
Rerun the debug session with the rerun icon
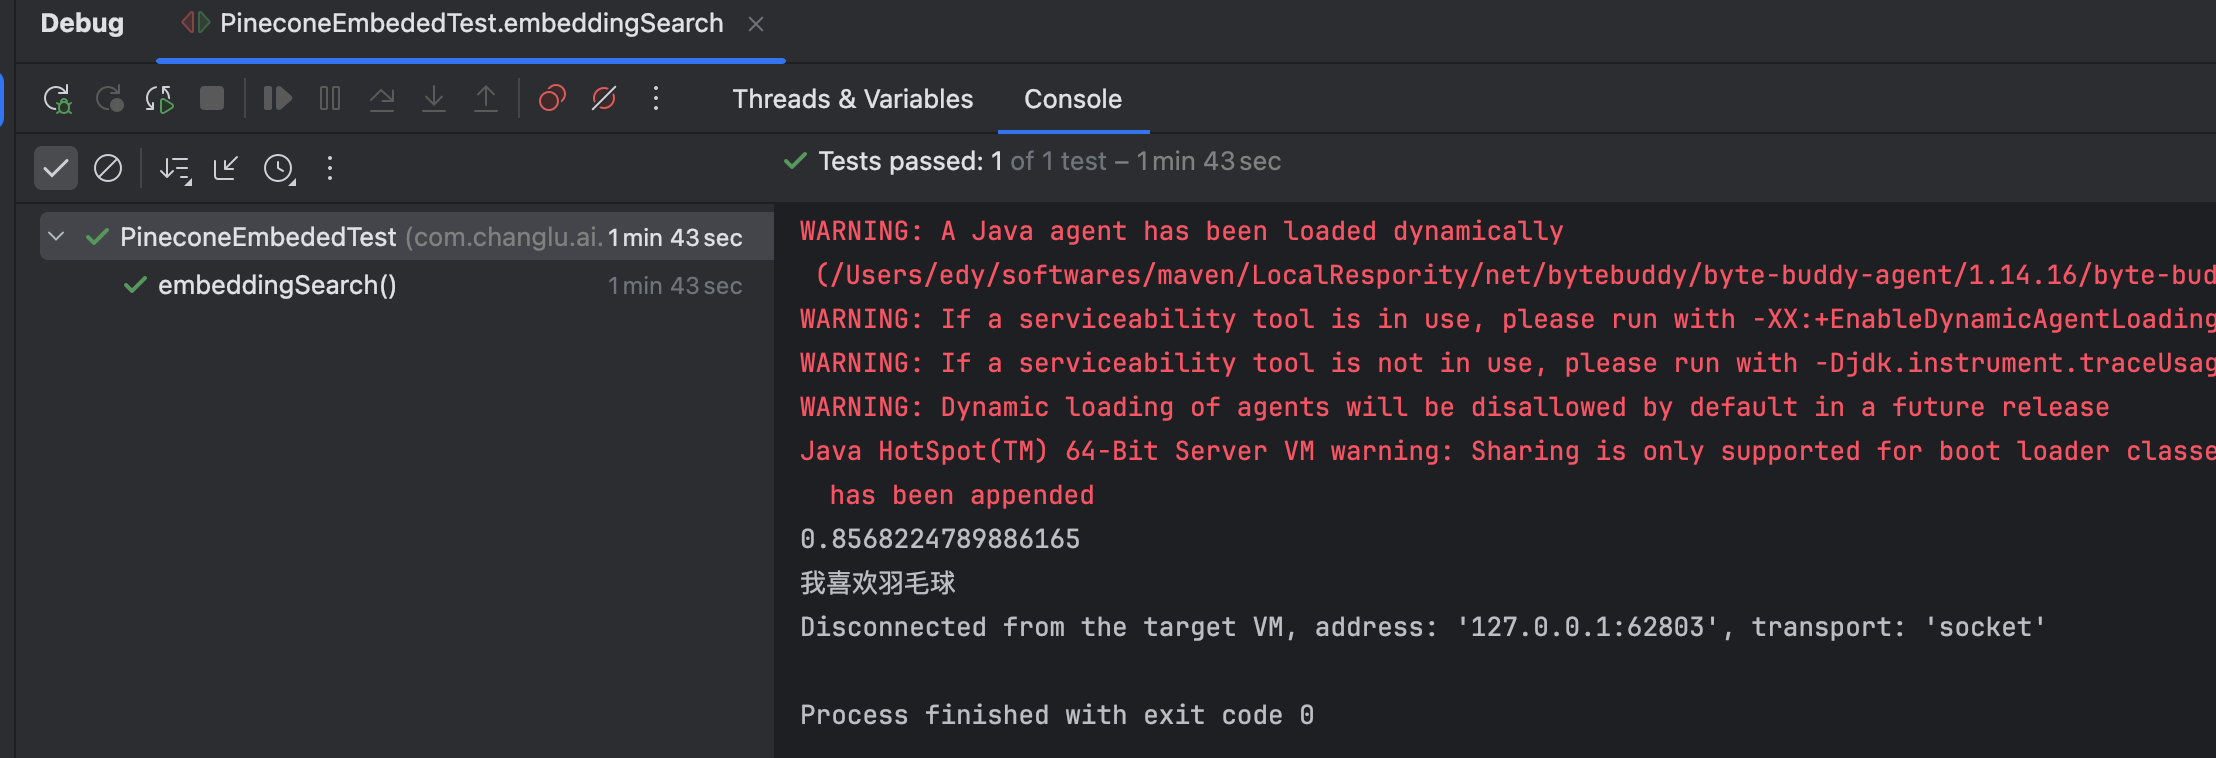pyautogui.click(x=57, y=99)
